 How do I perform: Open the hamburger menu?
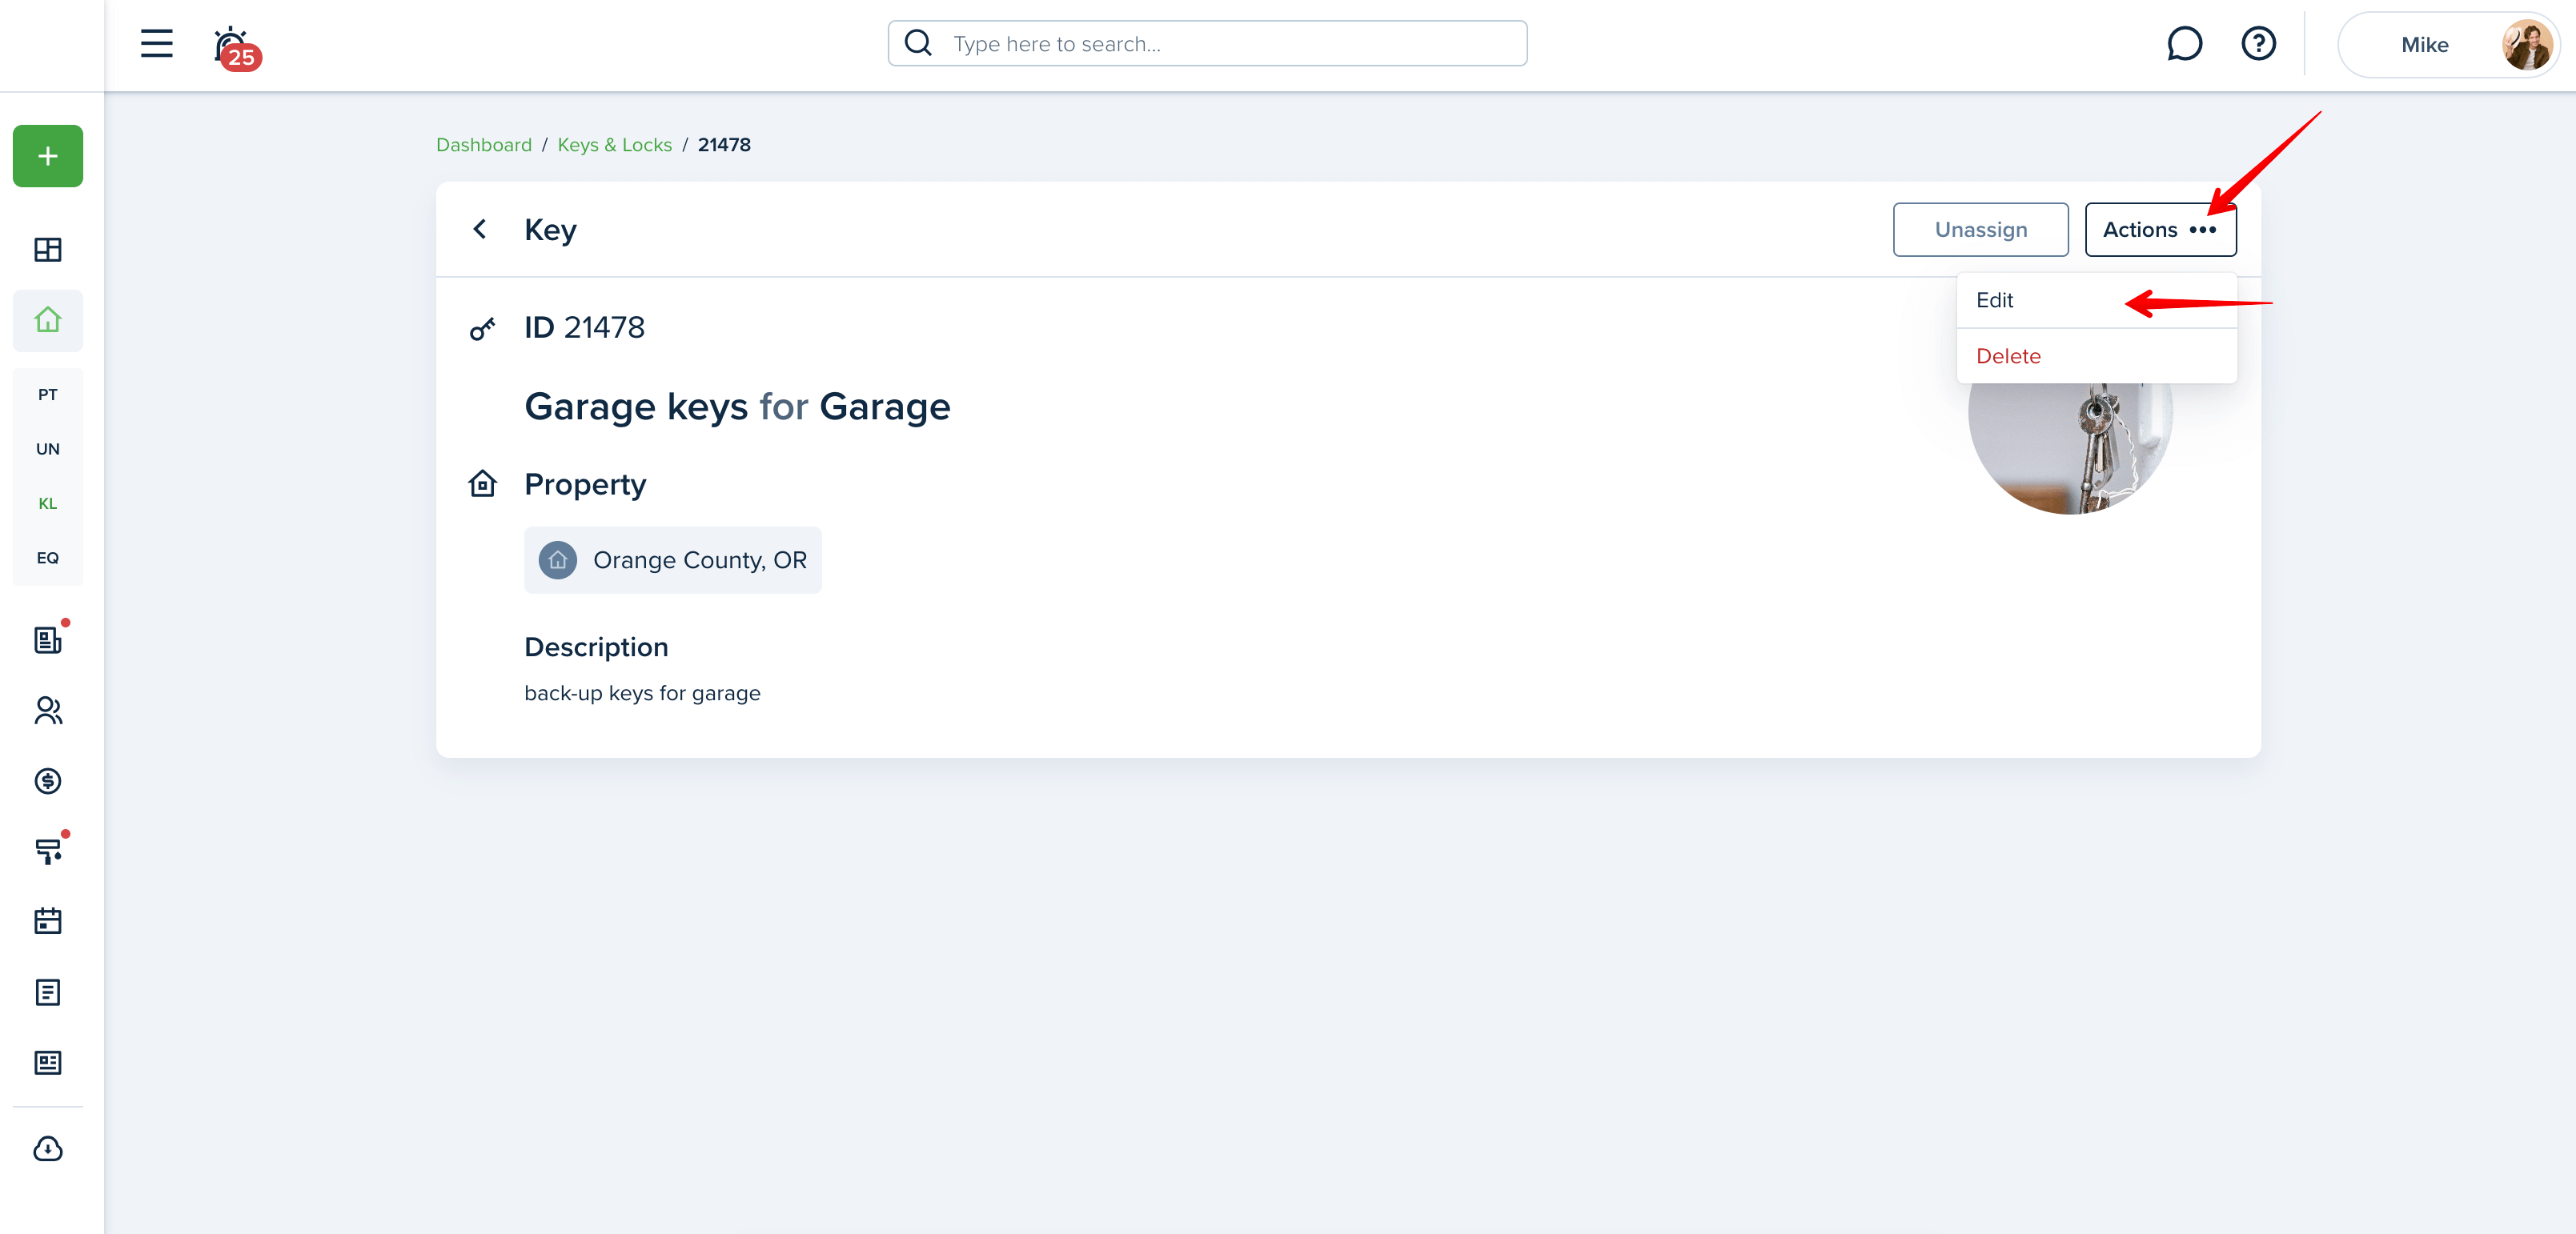156,43
